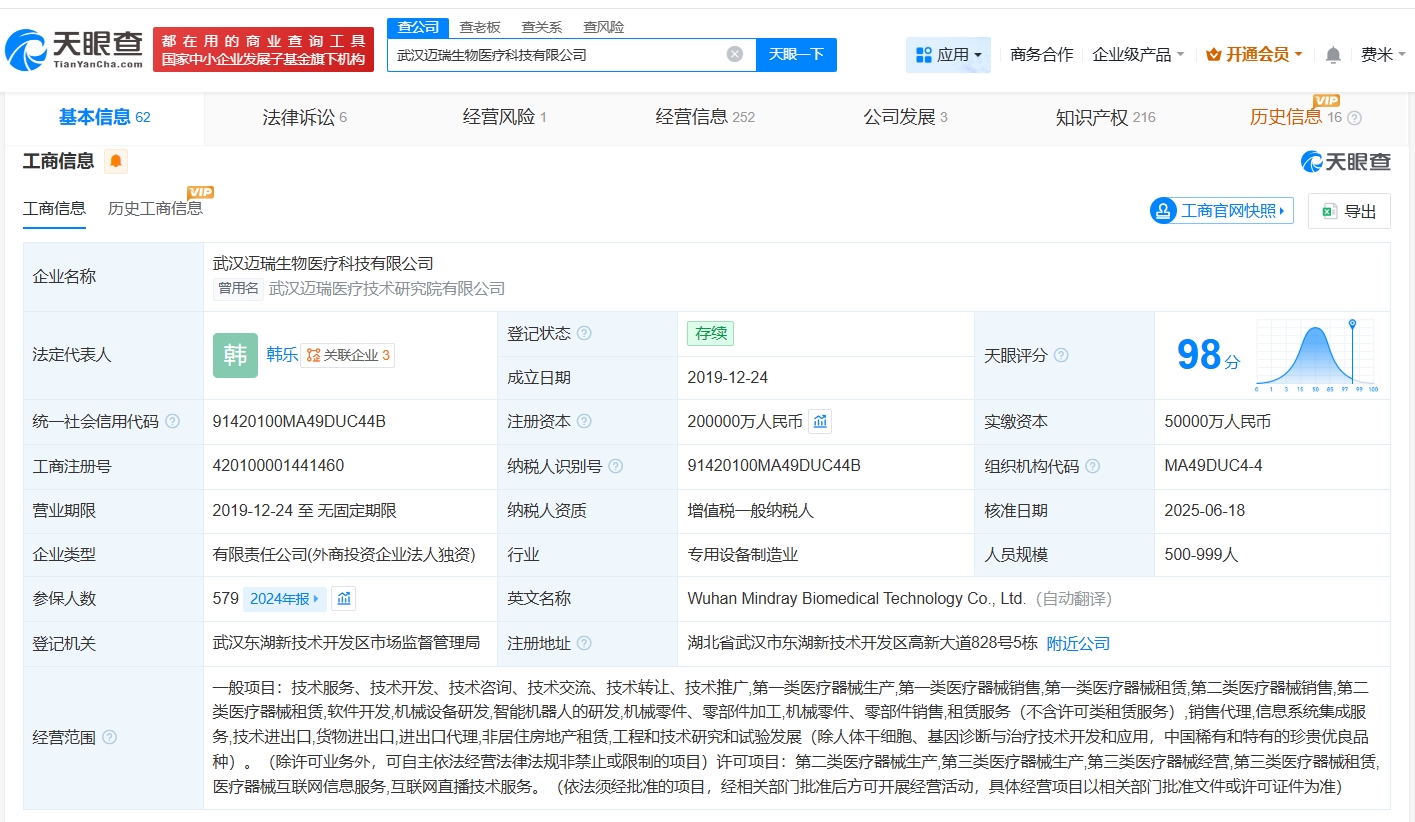Image resolution: width=1415 pixels, height=822 pixels.
Task: Select the 查老板 search tab
Action: (480, 27)
